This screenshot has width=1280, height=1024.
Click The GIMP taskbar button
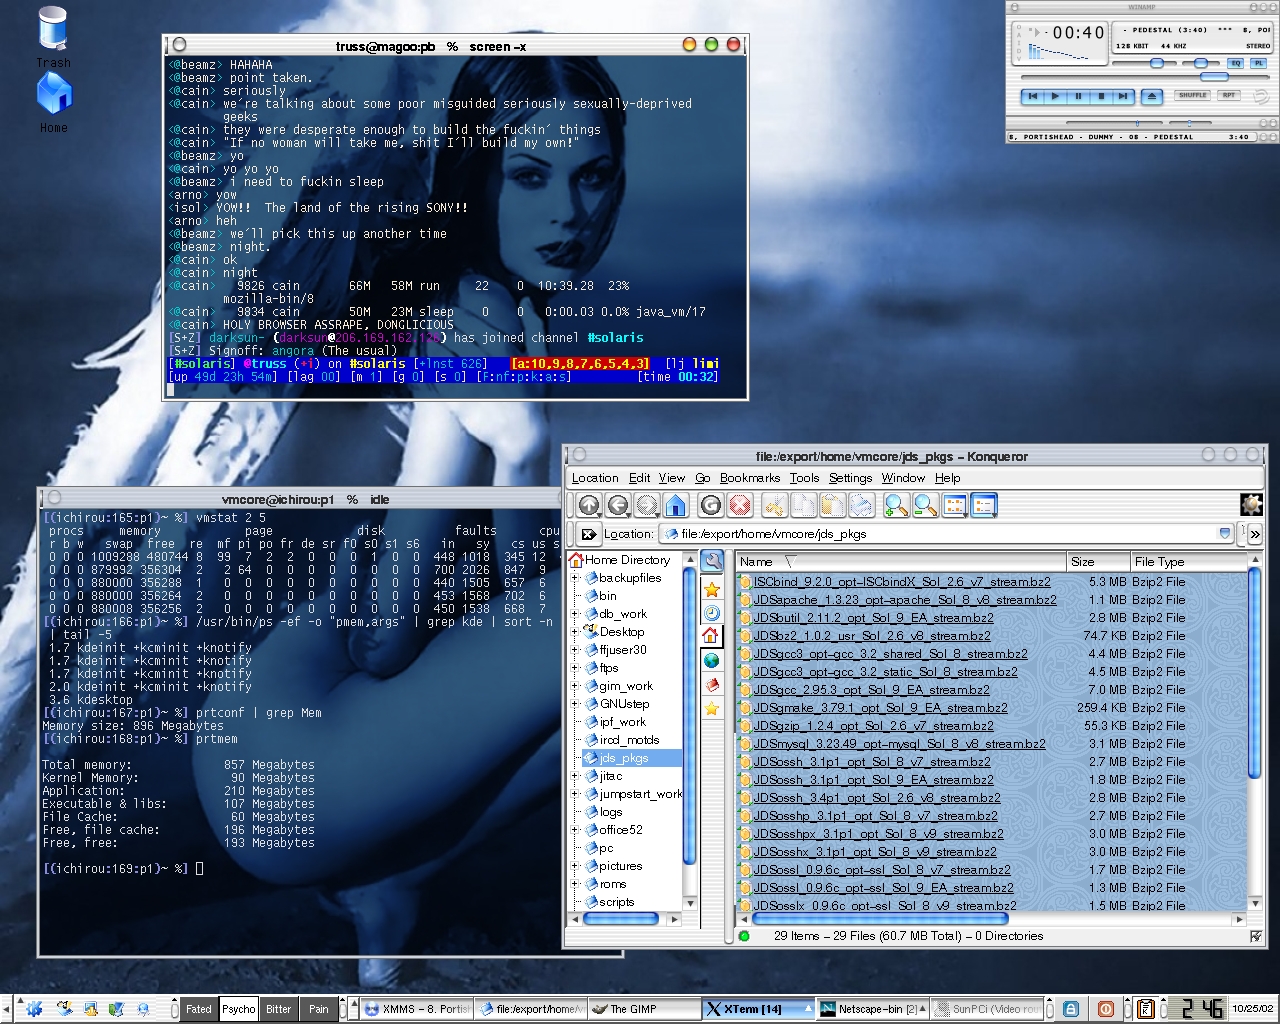point(640,1009)
